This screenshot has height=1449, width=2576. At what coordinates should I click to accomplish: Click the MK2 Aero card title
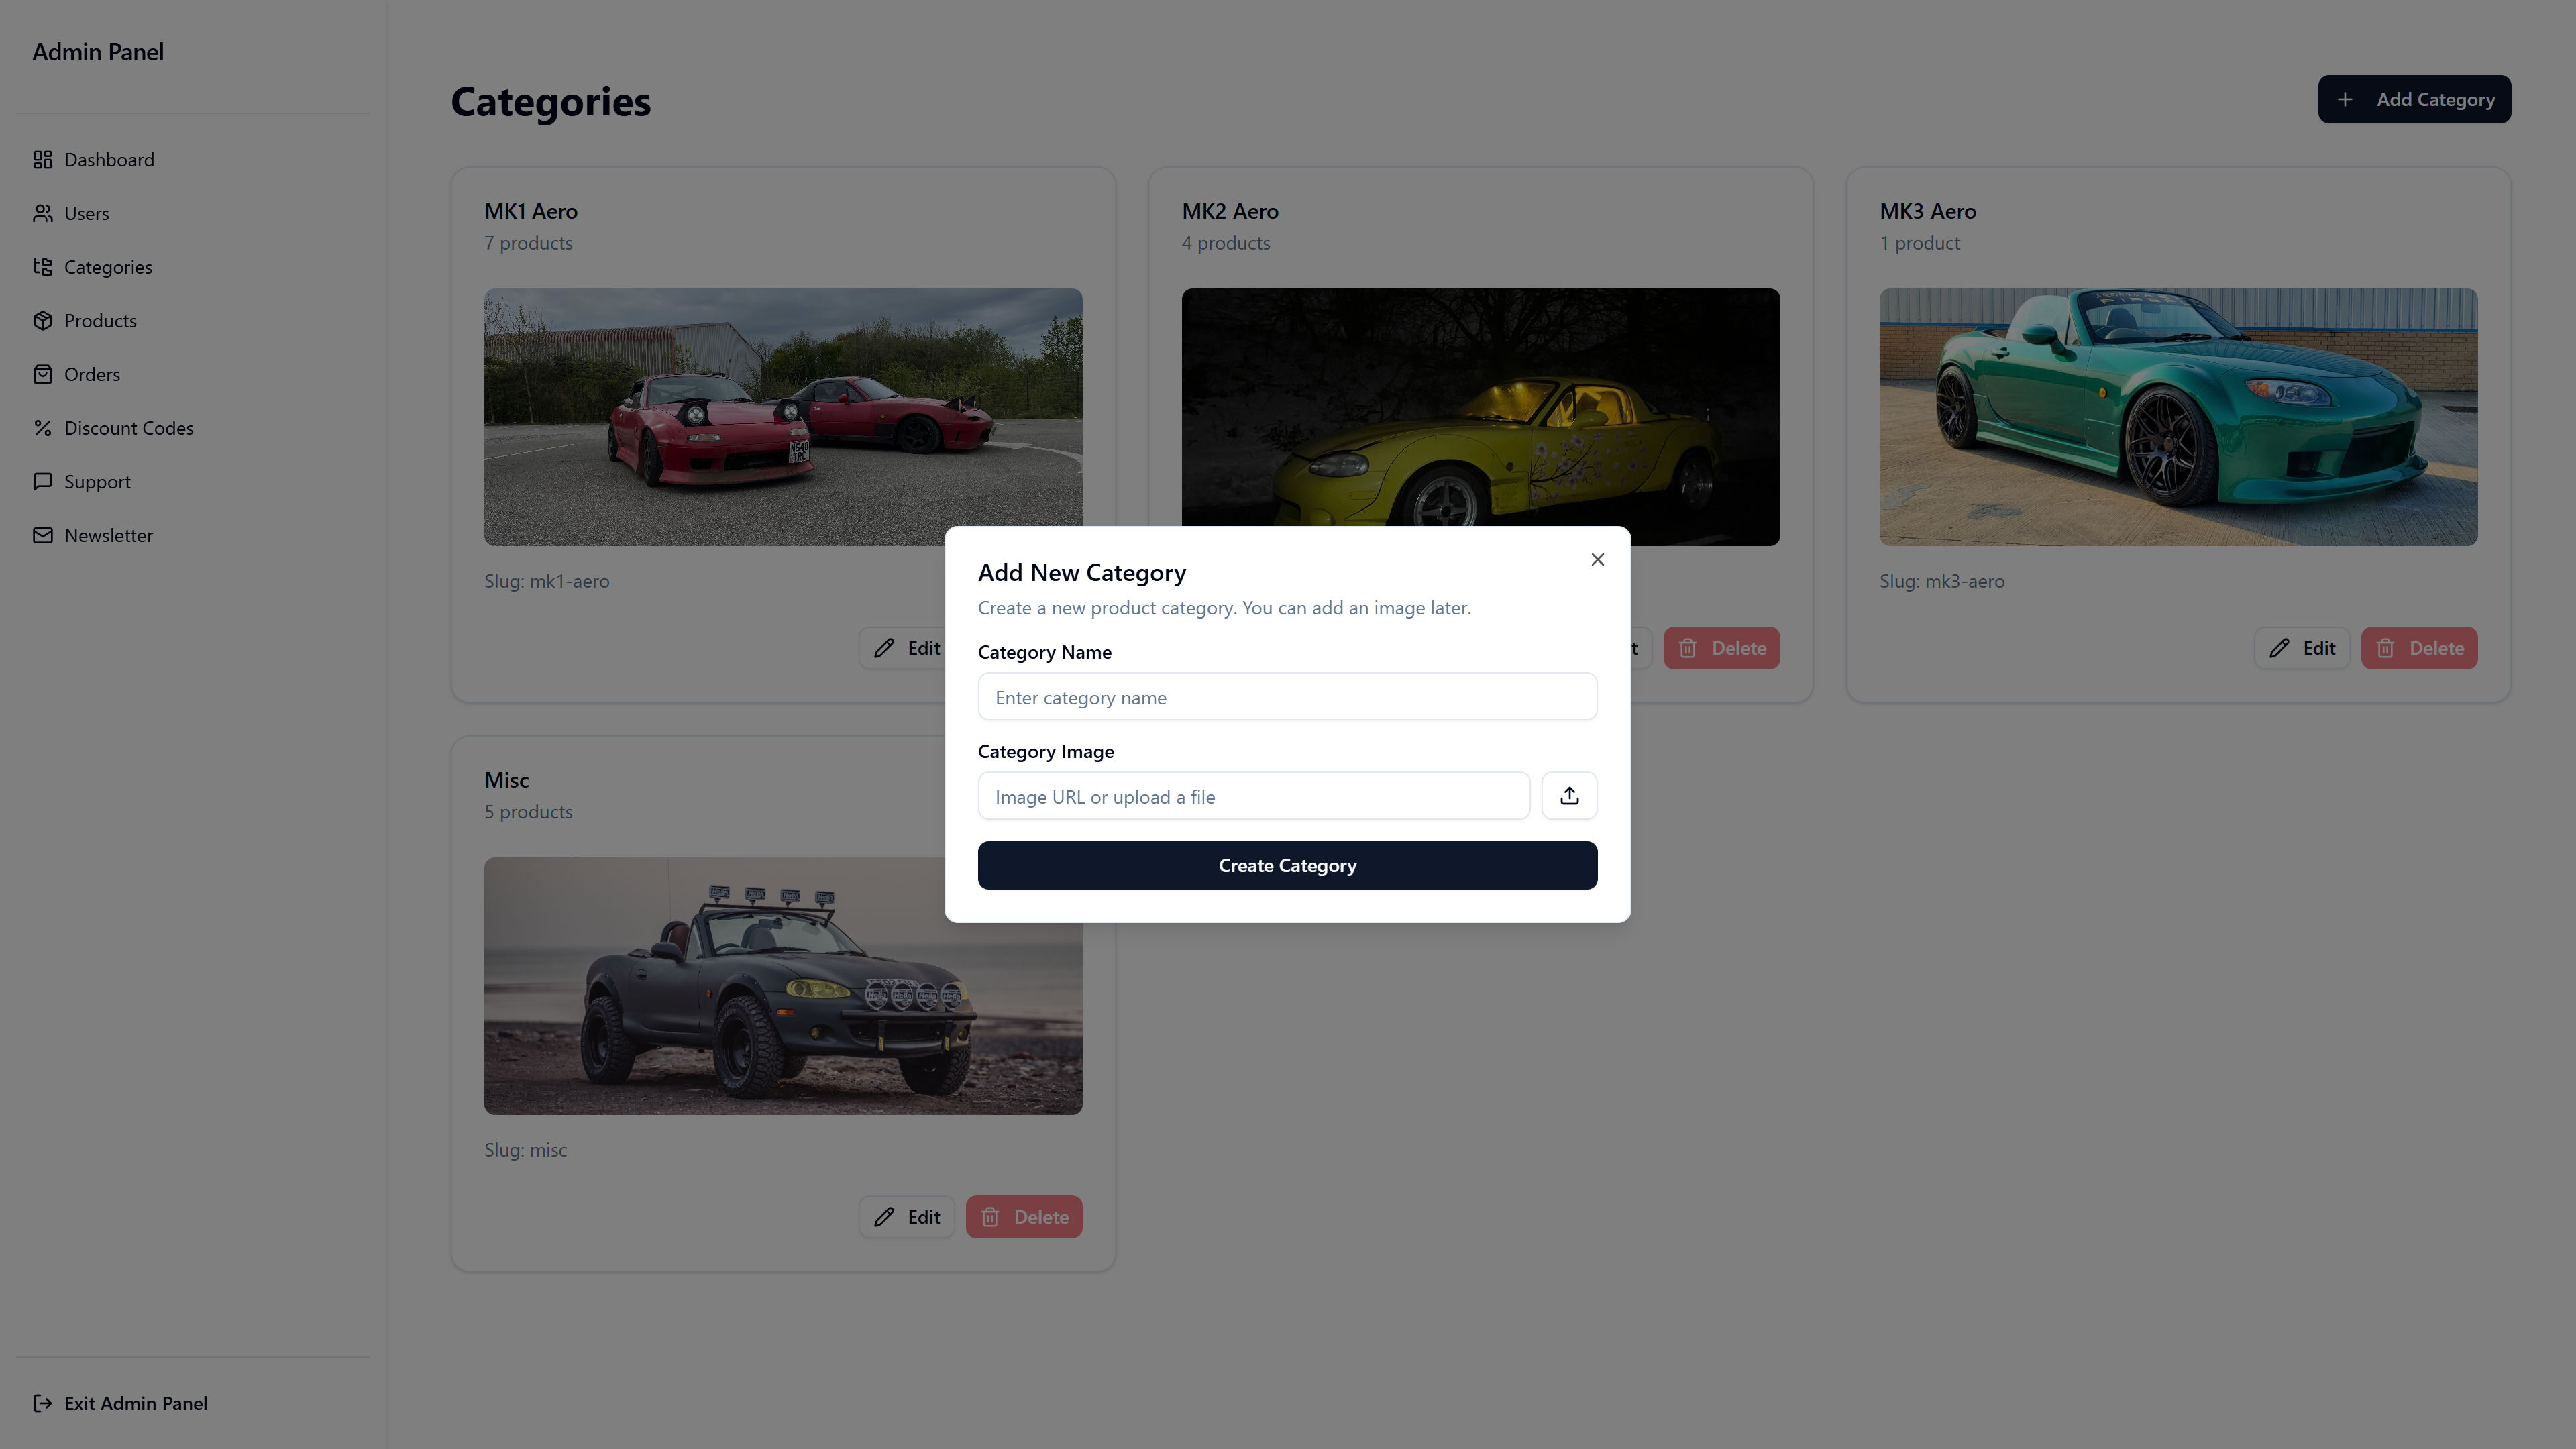point(1230,211)
